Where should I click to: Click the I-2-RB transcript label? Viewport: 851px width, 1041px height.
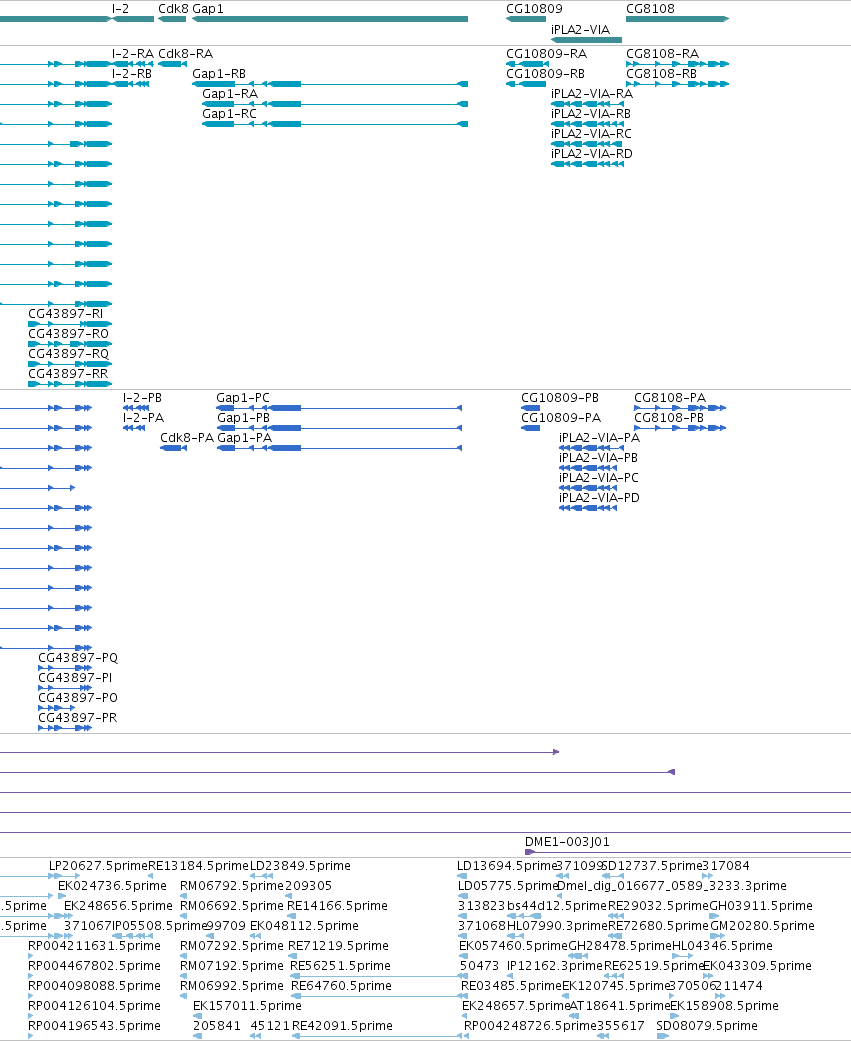tap(132, 74)
